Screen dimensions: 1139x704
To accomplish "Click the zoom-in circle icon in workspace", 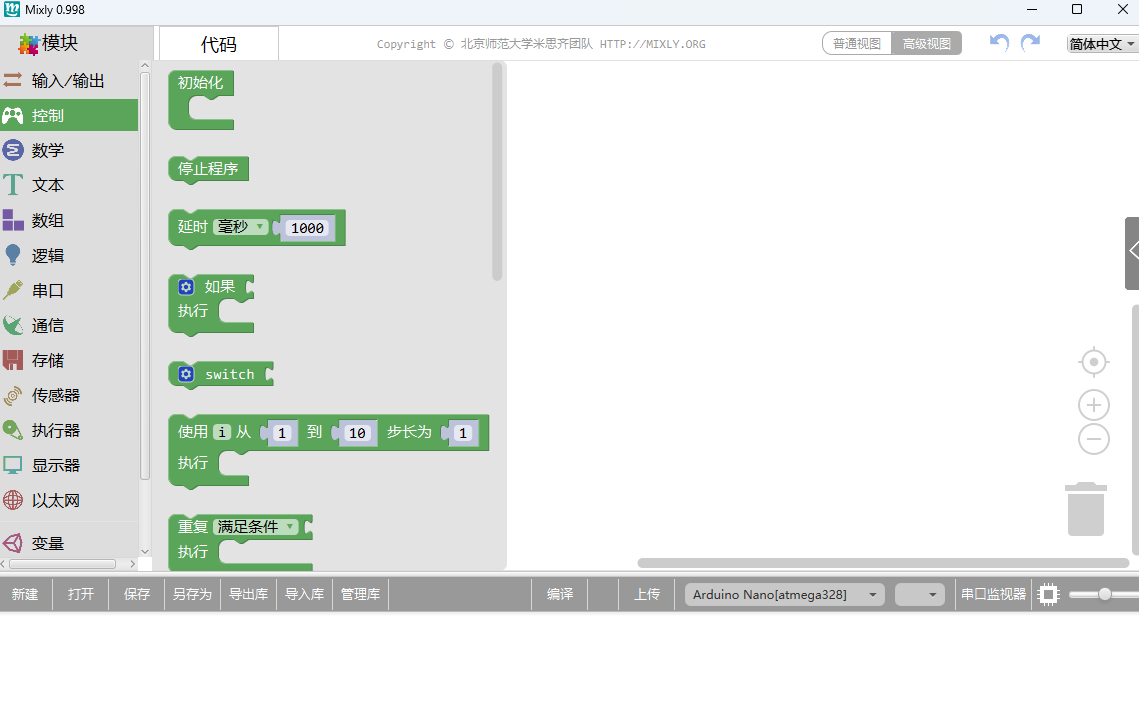I will pos(1093,405).
